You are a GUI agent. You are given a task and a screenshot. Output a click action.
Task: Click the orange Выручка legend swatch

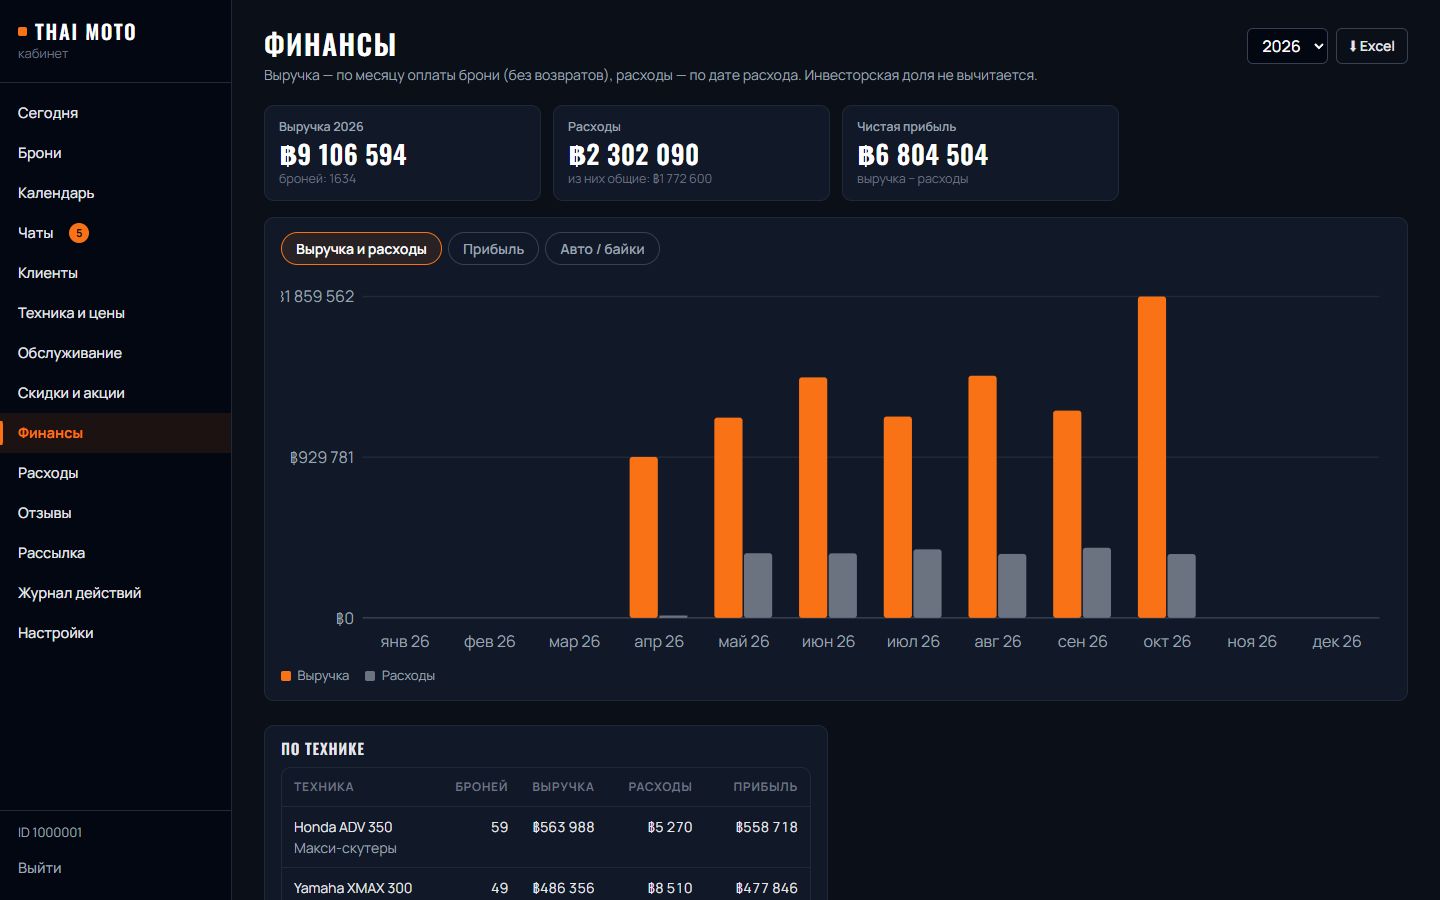click(286, 676)
